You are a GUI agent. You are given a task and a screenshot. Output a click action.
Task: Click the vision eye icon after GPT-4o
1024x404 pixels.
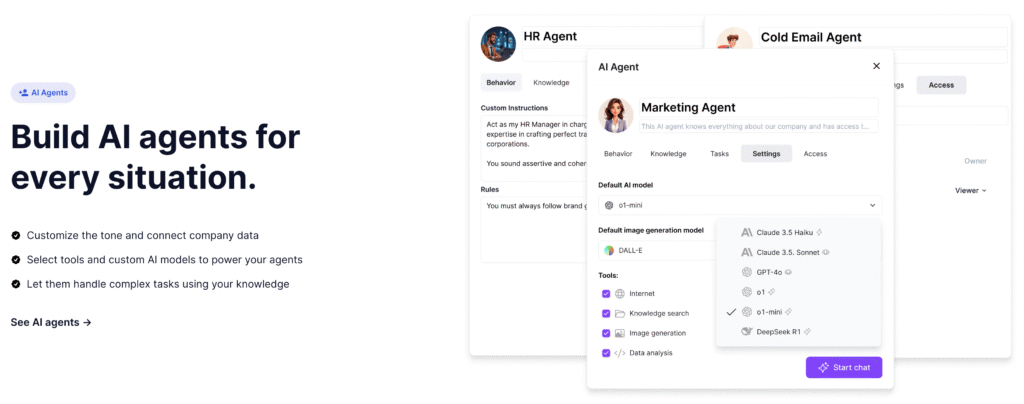(788, 272)
